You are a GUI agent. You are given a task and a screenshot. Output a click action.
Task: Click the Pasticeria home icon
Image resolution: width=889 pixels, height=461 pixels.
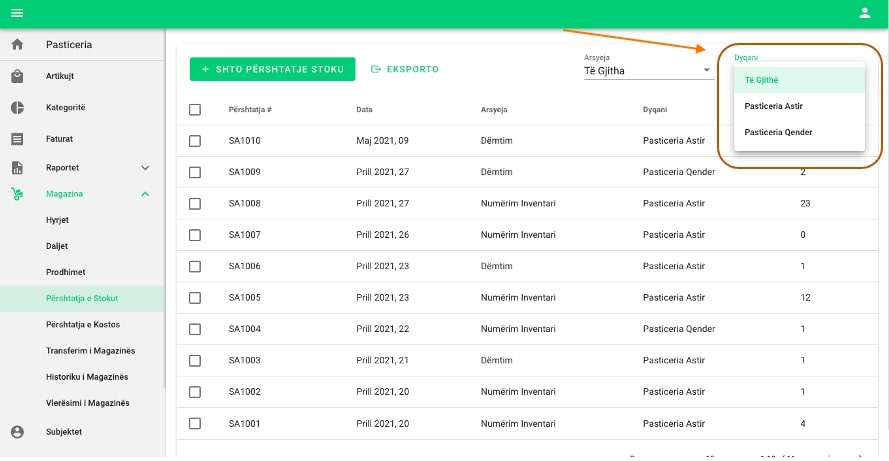(x=17, y=45)
